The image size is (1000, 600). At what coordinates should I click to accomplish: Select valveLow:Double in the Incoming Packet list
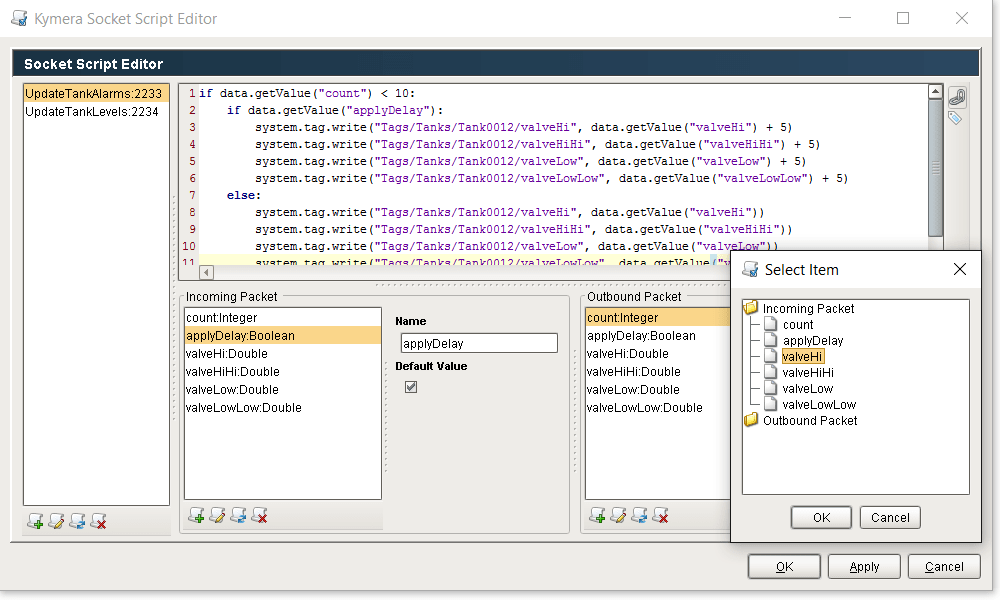pos(283,389)
